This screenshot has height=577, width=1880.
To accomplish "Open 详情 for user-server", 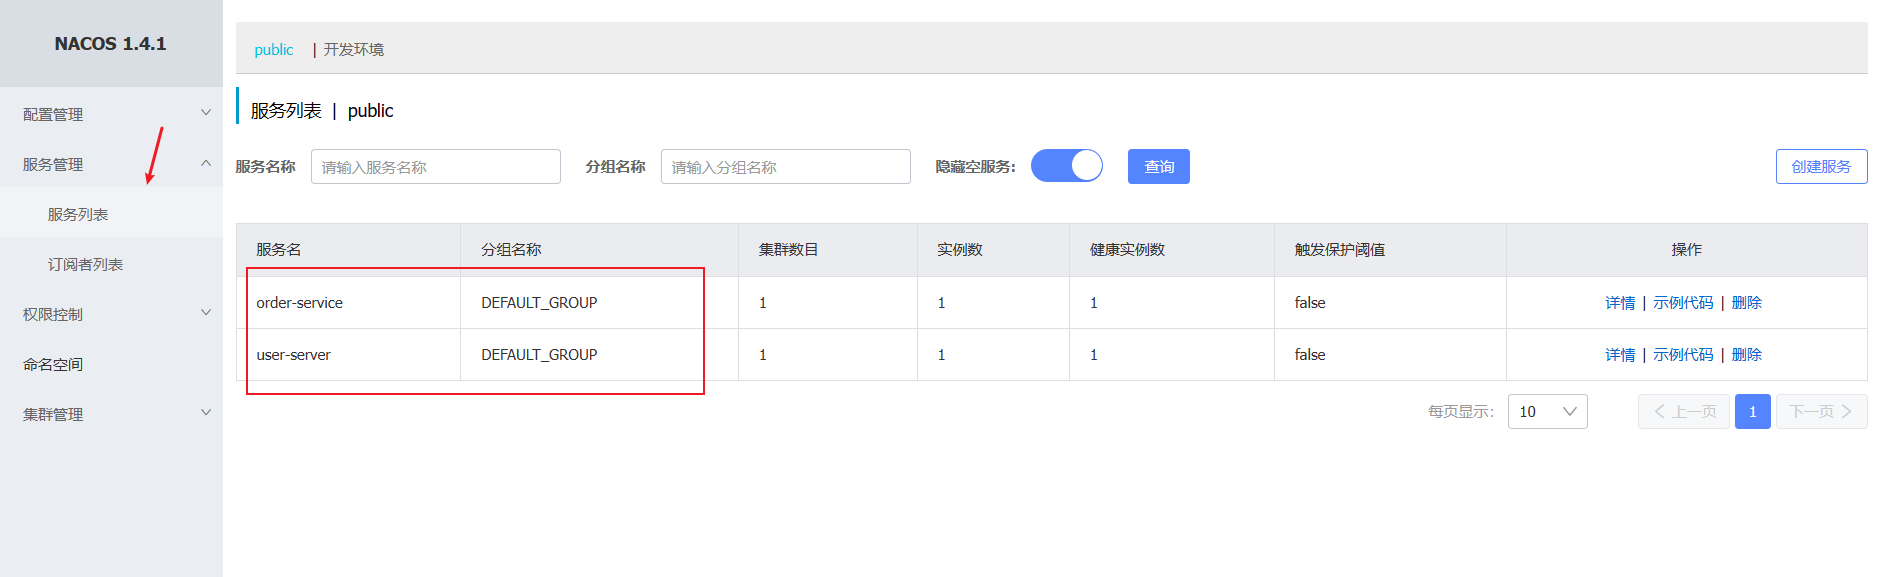I will (x=1620, y=354).
